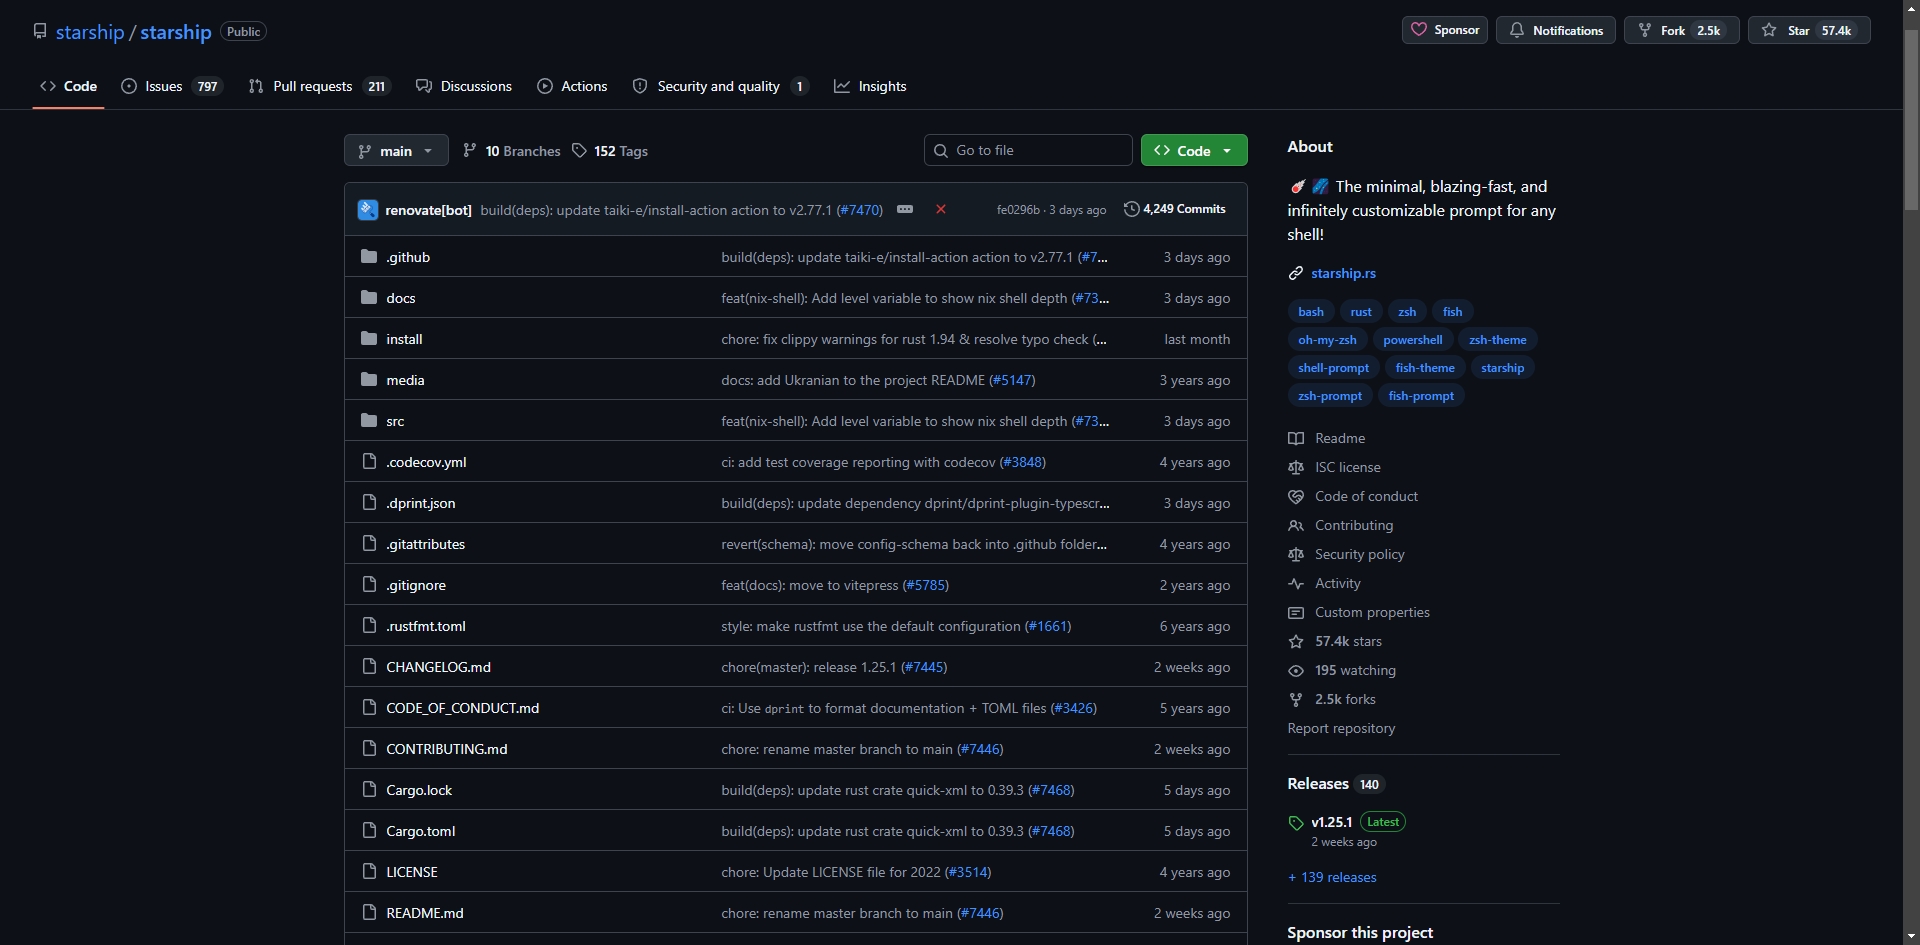
Task: Click the LICENSE file icon
Action: click(x=369, y=872)
